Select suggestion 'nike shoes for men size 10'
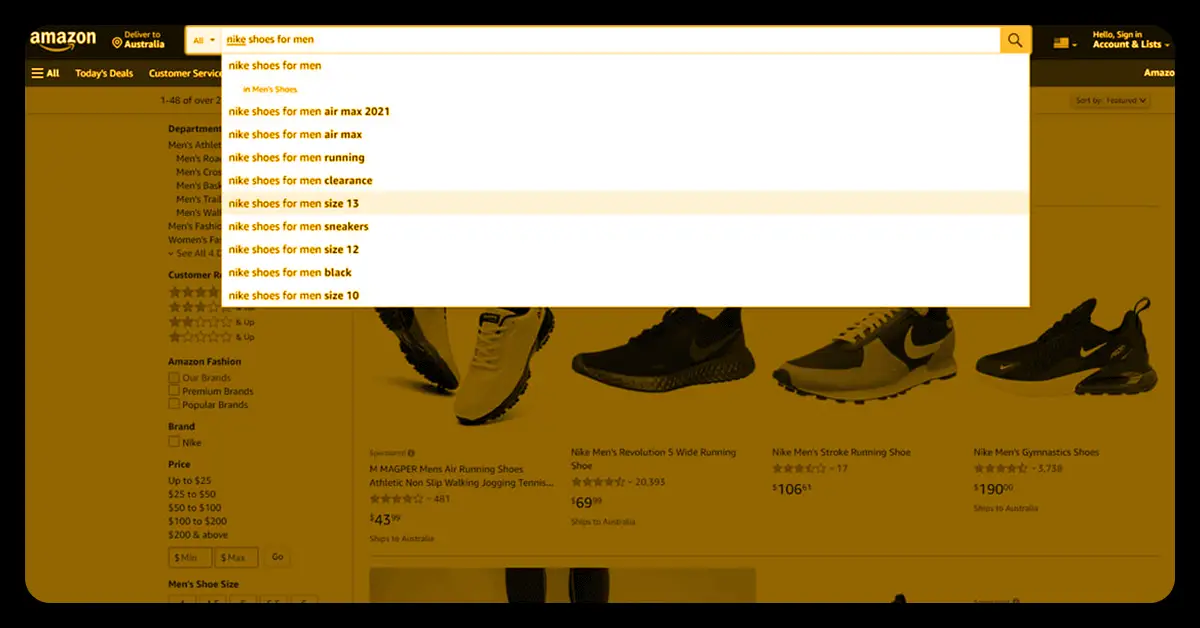The width and height of the screenshot is (1200, 628). coord(626,295)
